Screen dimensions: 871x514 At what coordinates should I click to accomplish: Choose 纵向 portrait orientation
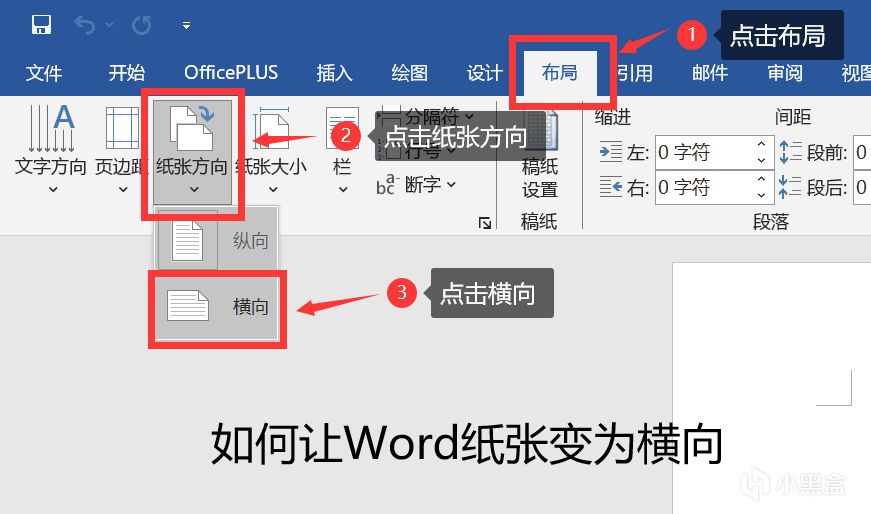tap(217, 241)
